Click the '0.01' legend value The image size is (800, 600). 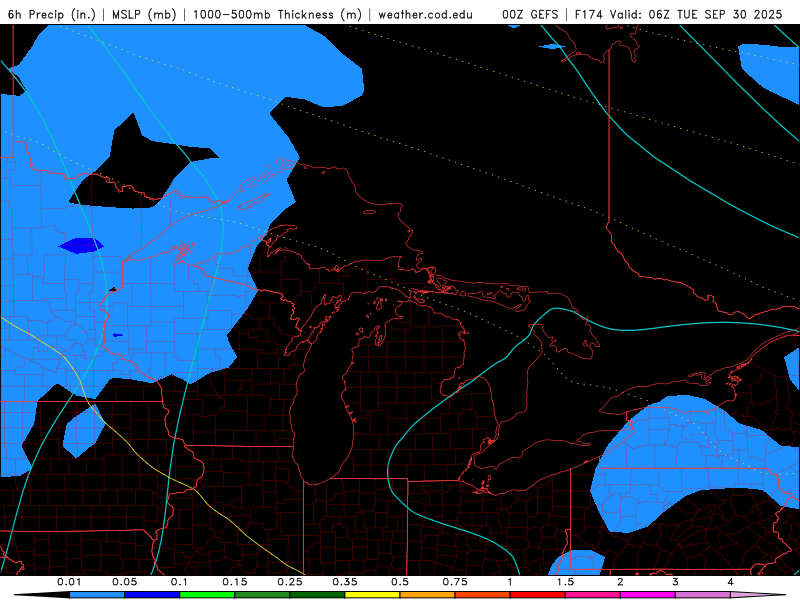coord(69,582)
